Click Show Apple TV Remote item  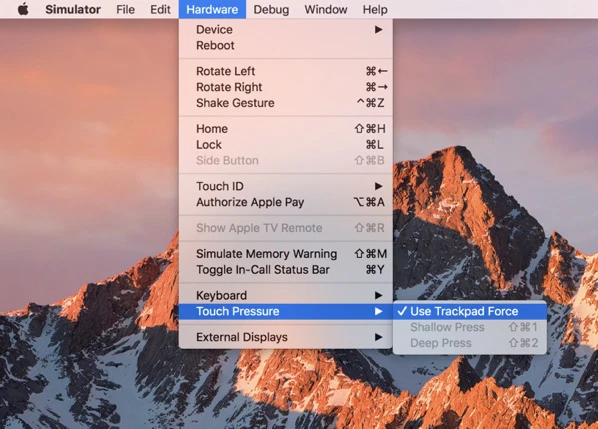[x=286, y=228]
